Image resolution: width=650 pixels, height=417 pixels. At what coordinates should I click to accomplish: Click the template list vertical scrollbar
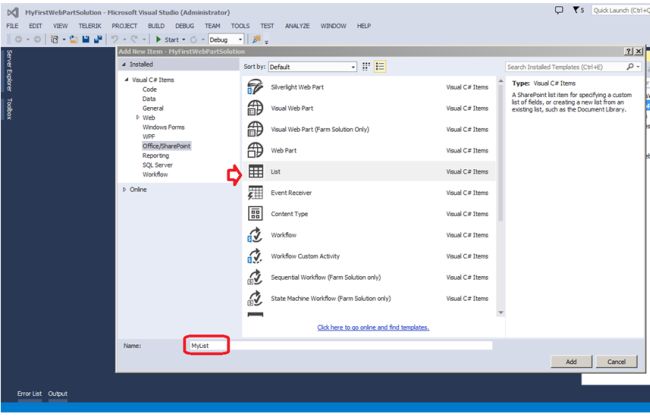(x=500, y=153)
